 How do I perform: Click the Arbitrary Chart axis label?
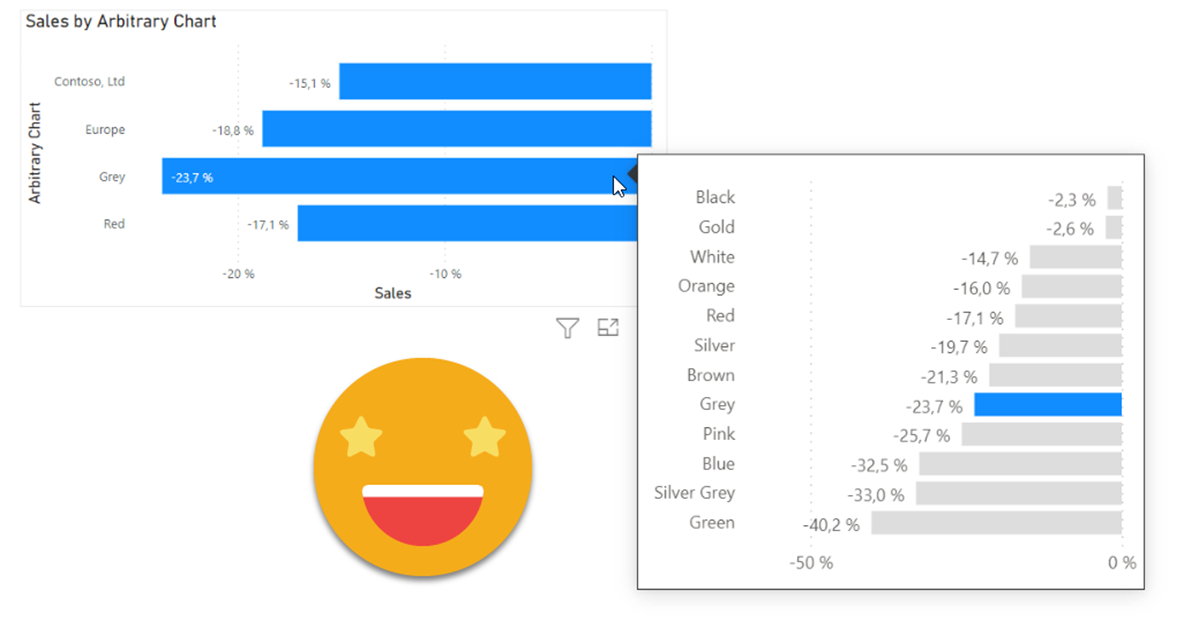pyautogui.click(x=36, y=150)
